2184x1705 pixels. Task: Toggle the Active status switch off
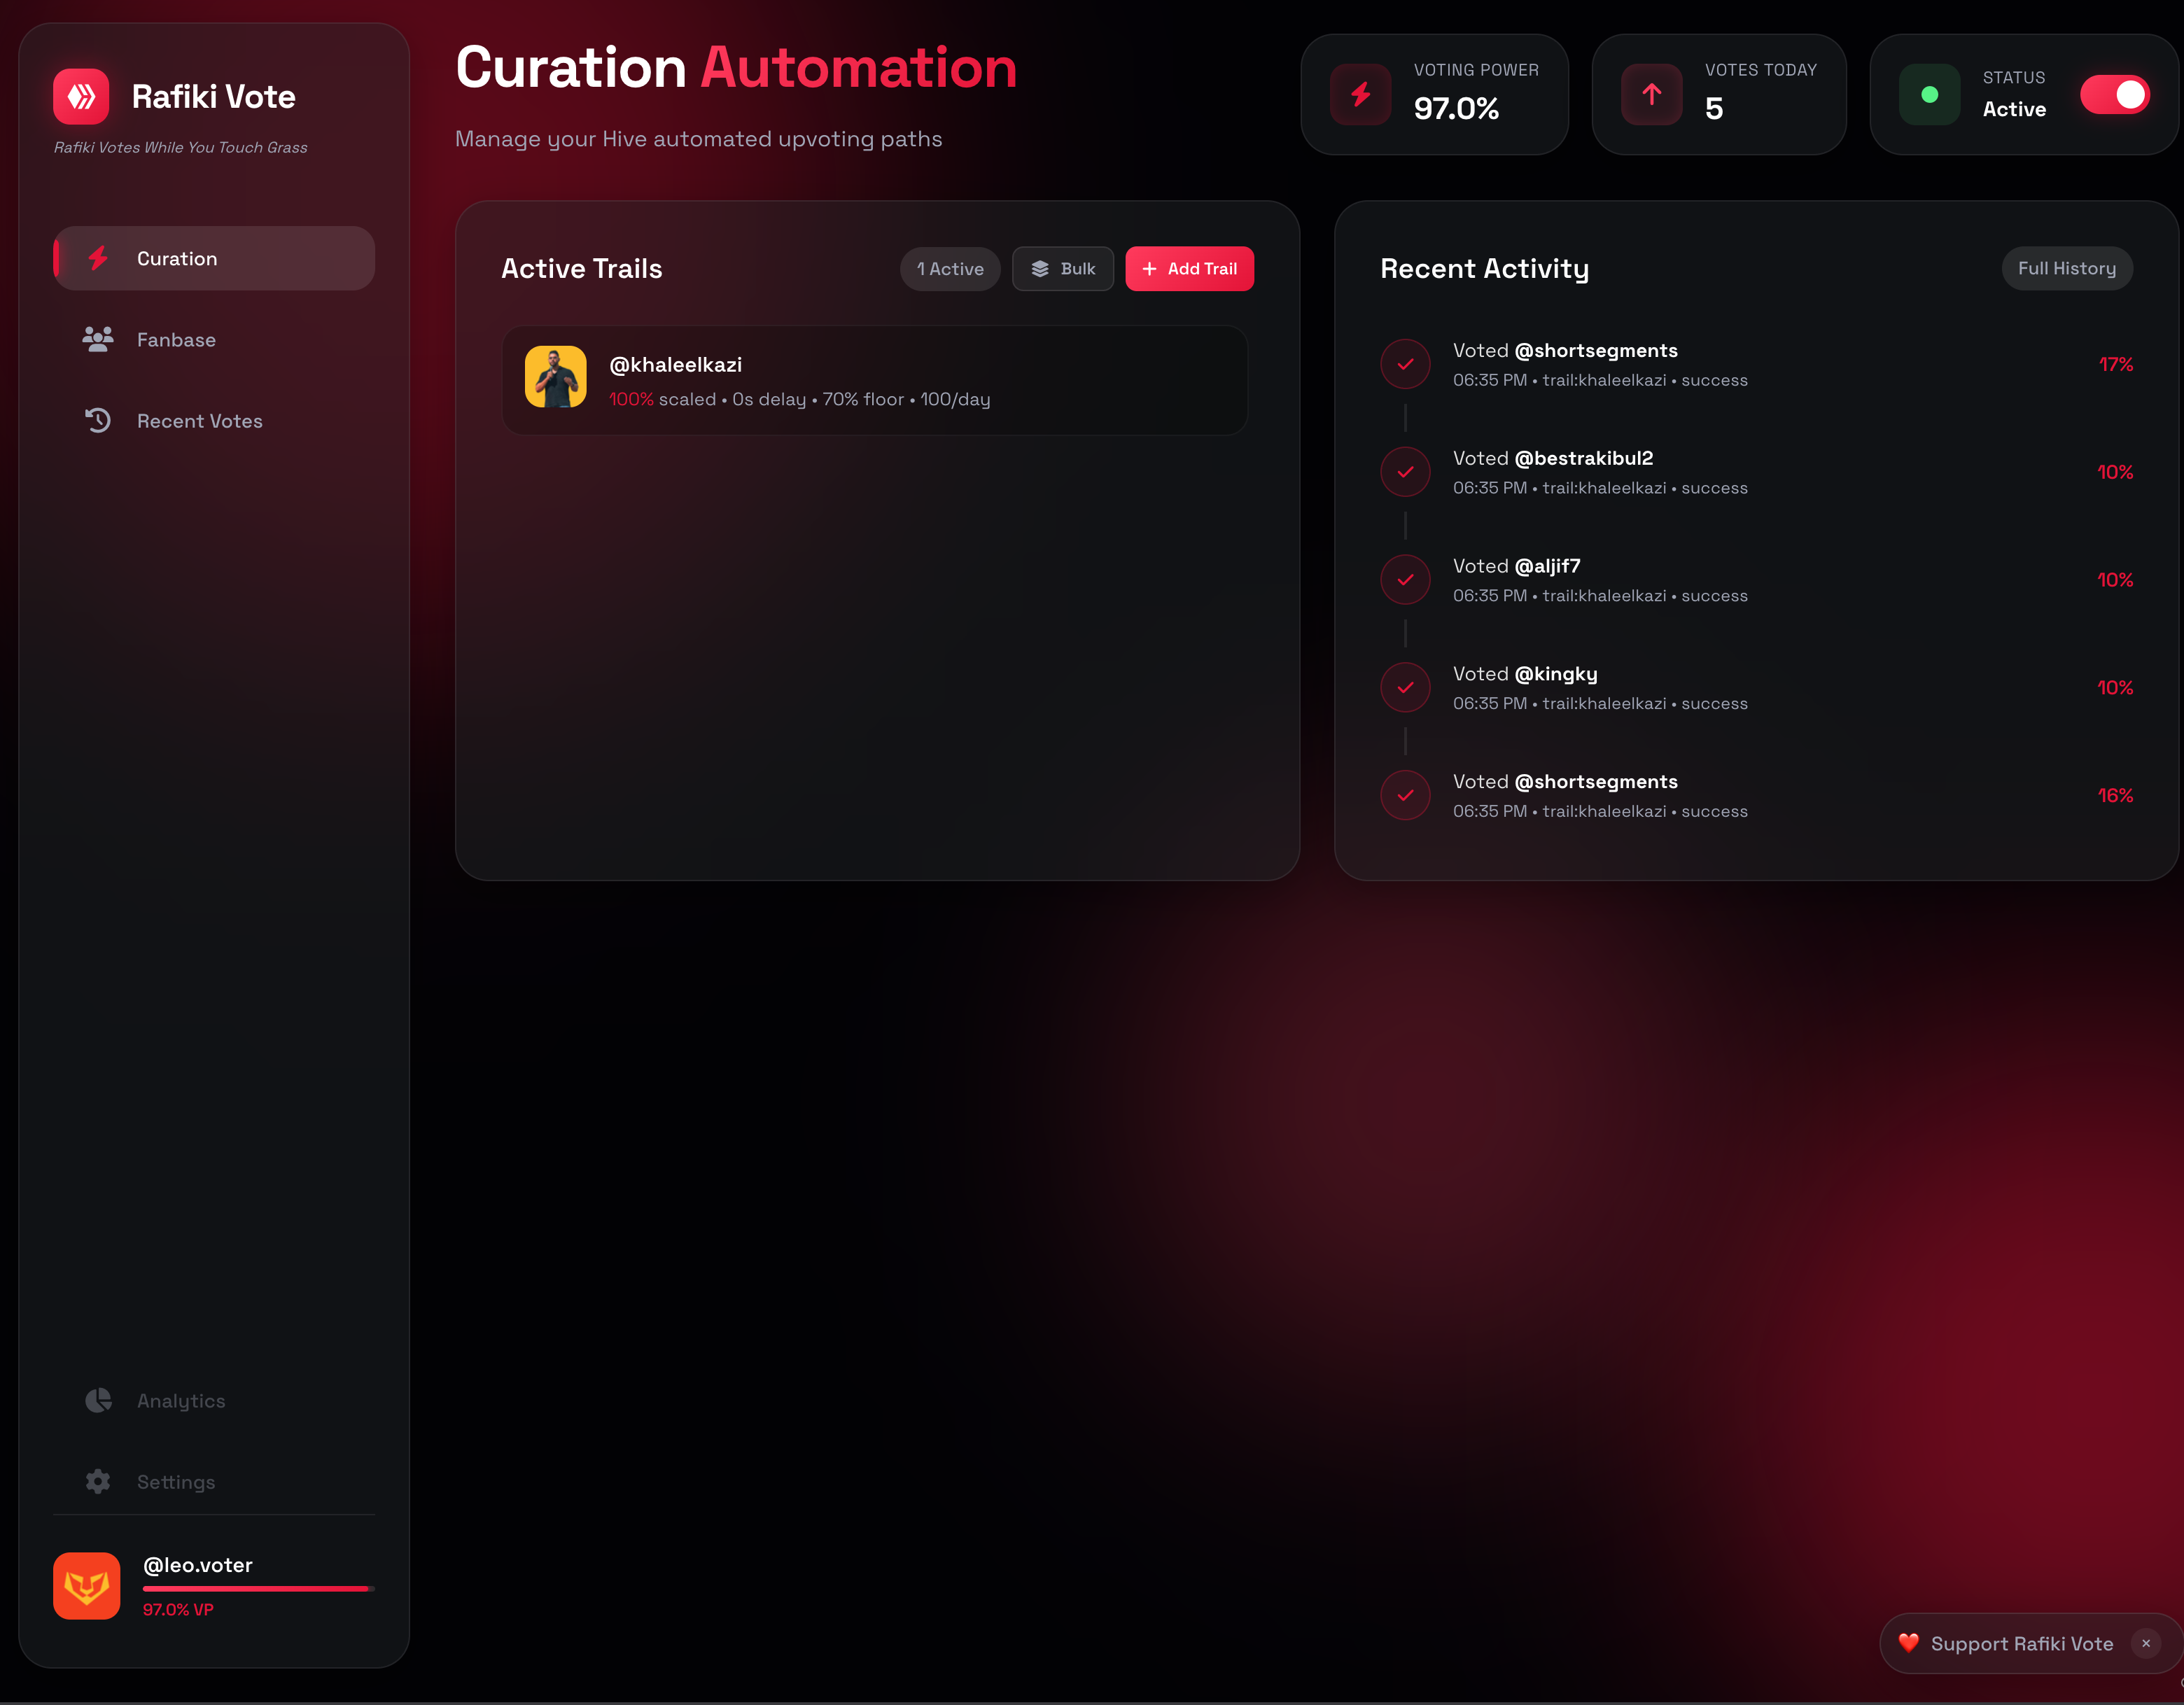pyautogui.click(x=2114, y=95)
